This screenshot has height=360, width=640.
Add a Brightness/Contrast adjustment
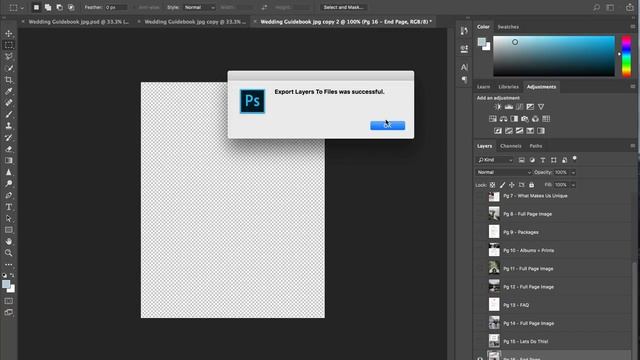coord(498,107)
